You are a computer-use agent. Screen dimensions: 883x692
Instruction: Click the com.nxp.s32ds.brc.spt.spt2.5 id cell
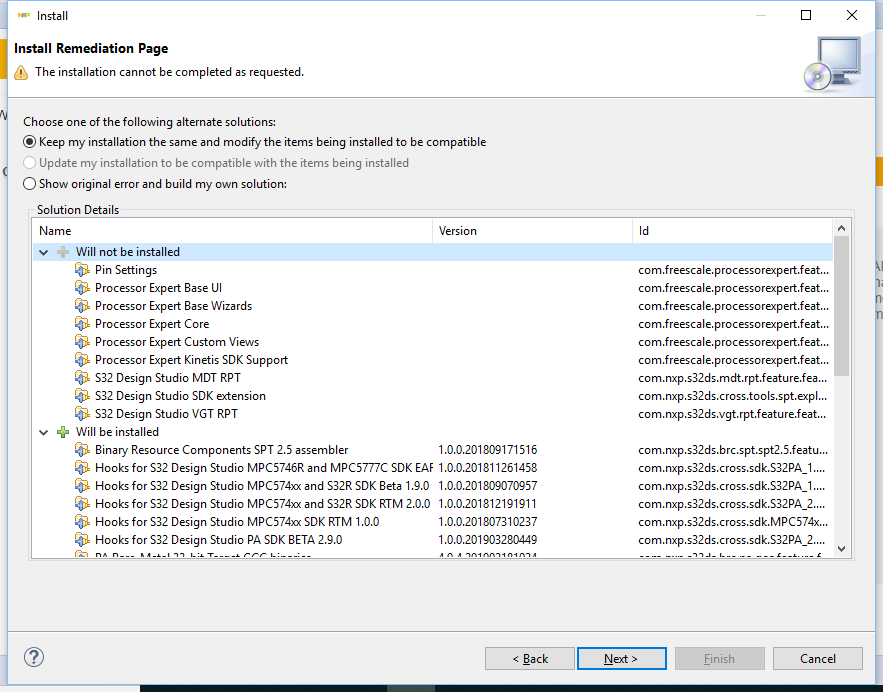[733, 450]
